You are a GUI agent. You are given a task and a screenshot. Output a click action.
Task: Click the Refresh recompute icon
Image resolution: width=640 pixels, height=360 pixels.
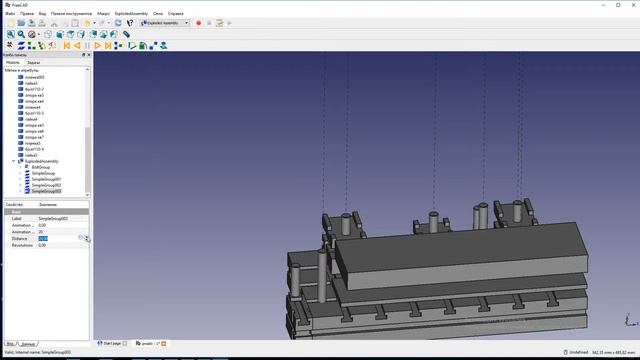(118, 23)
